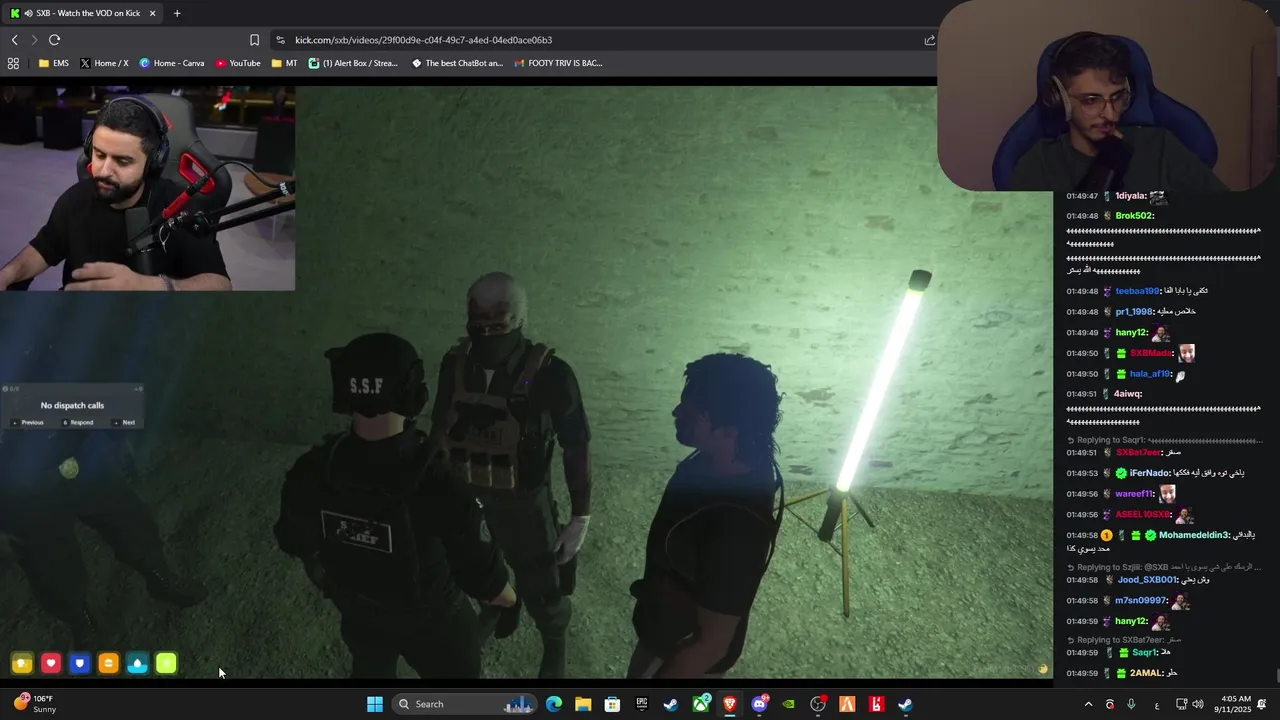Open Discord from the taskbar

click(759, 704)
